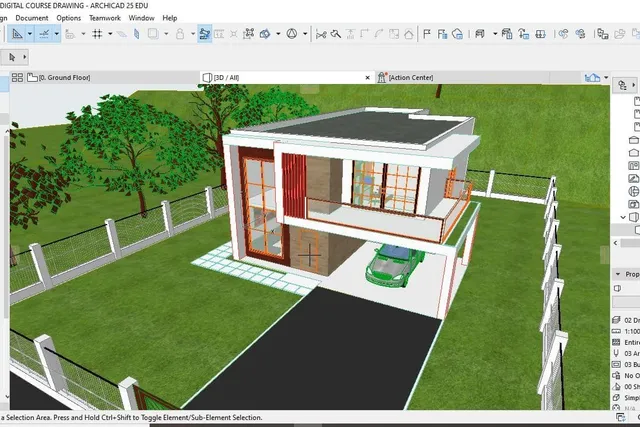Toggle the grid snap icon
Image resolution: width=640 pixels, height=427 pixels.
click(x=97, y=34)
